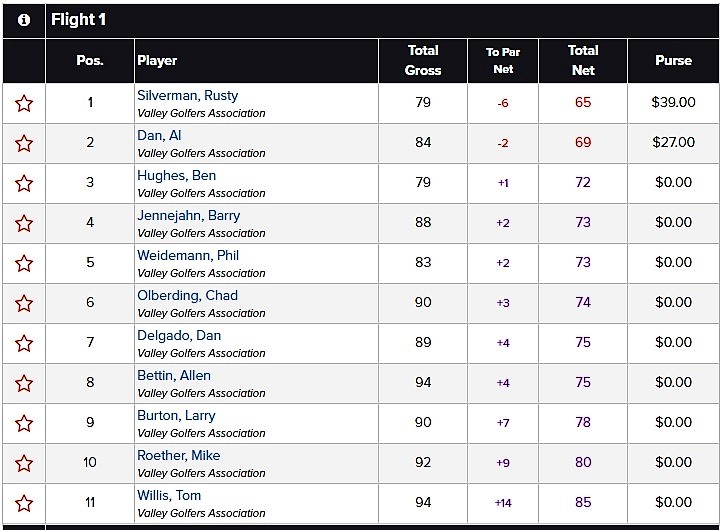Click the To Par Net column header
This screenshot has width=723, height=530.
coord(503,60)
